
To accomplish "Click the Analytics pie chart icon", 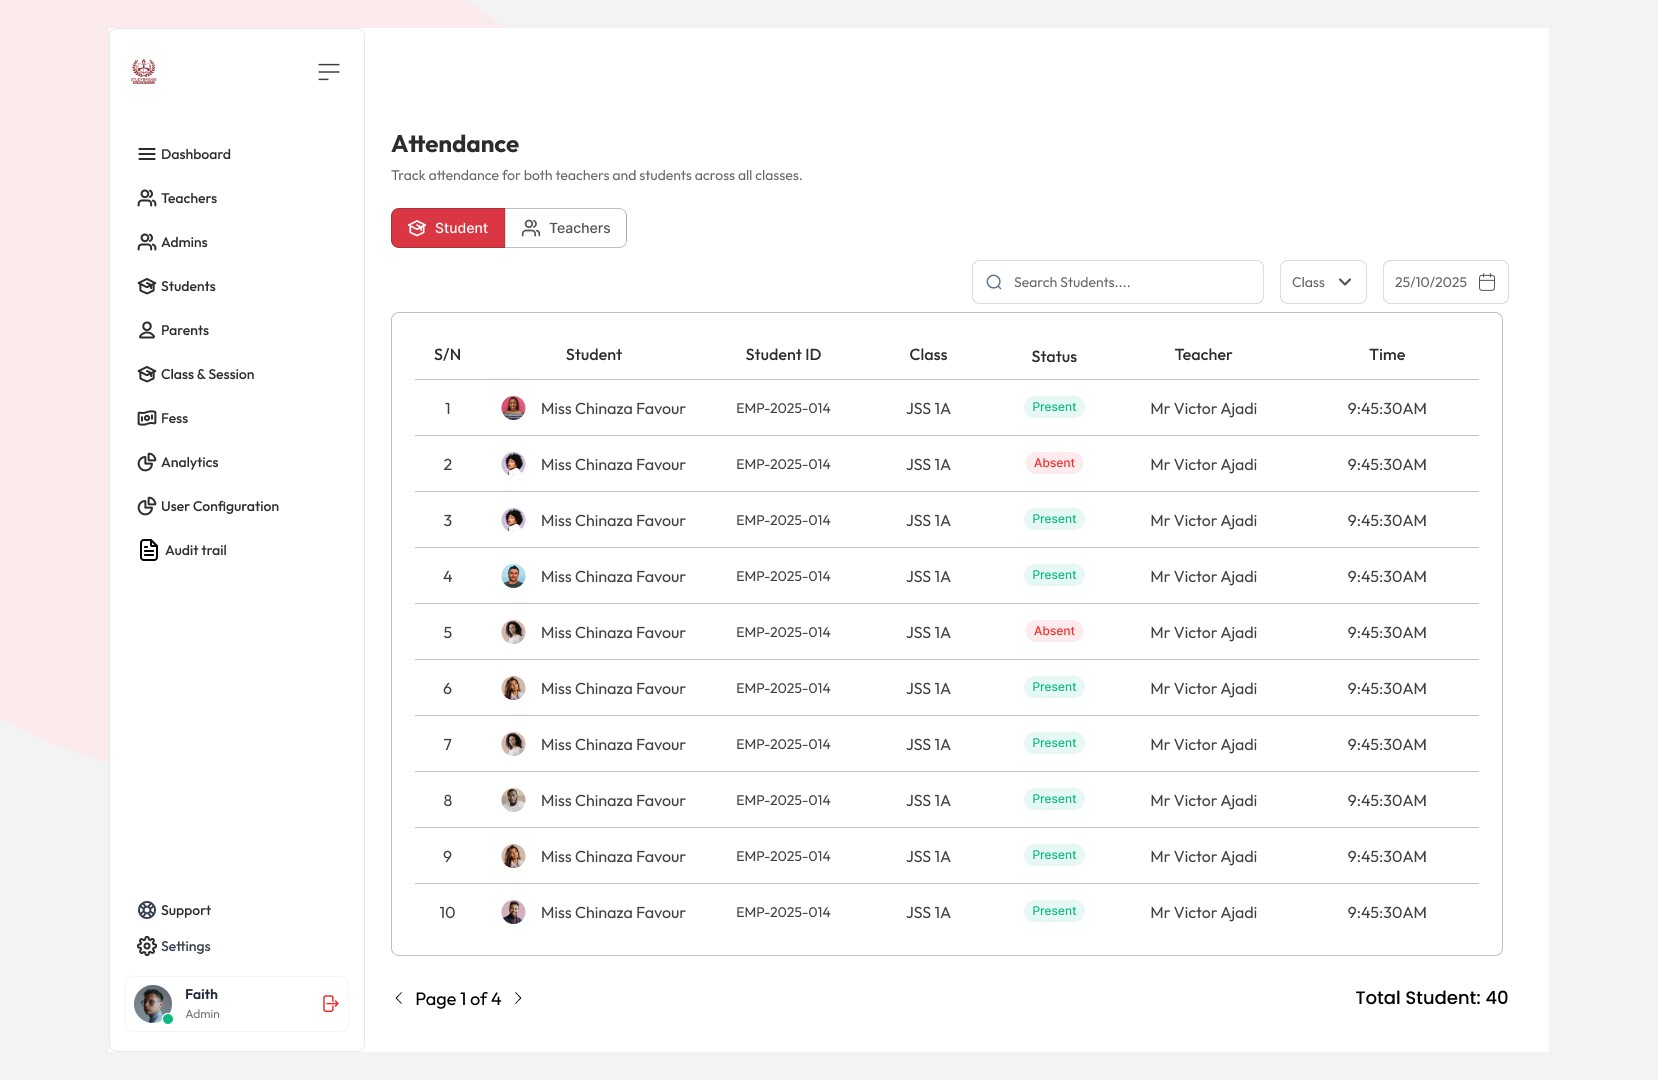I will click(147, 462).
